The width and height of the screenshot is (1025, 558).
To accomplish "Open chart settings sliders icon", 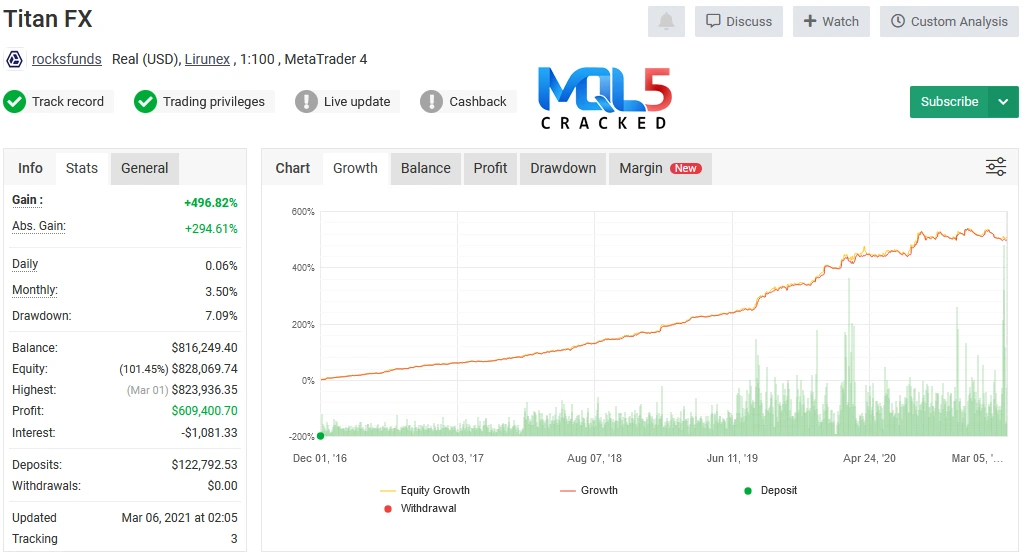I will [996, 167].
